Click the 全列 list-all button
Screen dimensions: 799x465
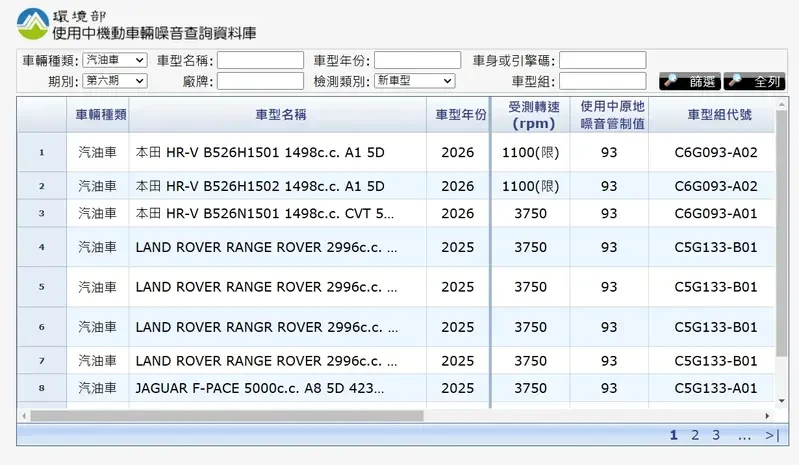(x=755, y=81)
